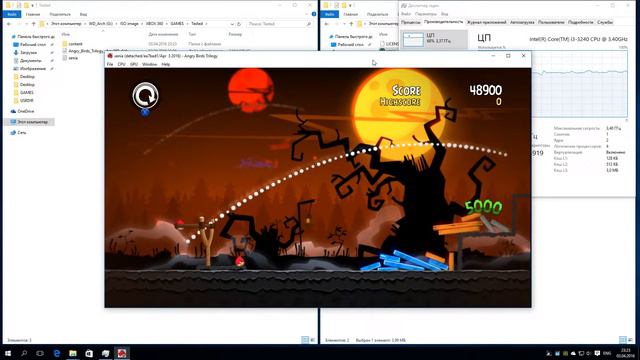Viewport: 640px width, 360px height.
Task: Click the Xenia app icon in the title bar
Action: pos(110,56)
